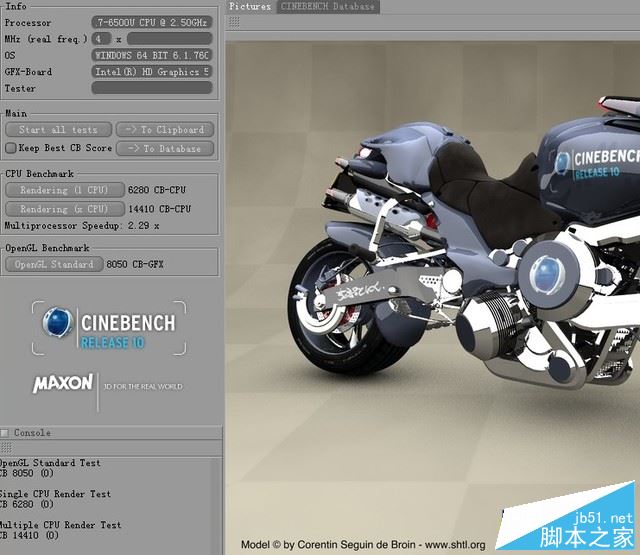
Task: Click the empty Tester name field
Action: click(152, 88)
